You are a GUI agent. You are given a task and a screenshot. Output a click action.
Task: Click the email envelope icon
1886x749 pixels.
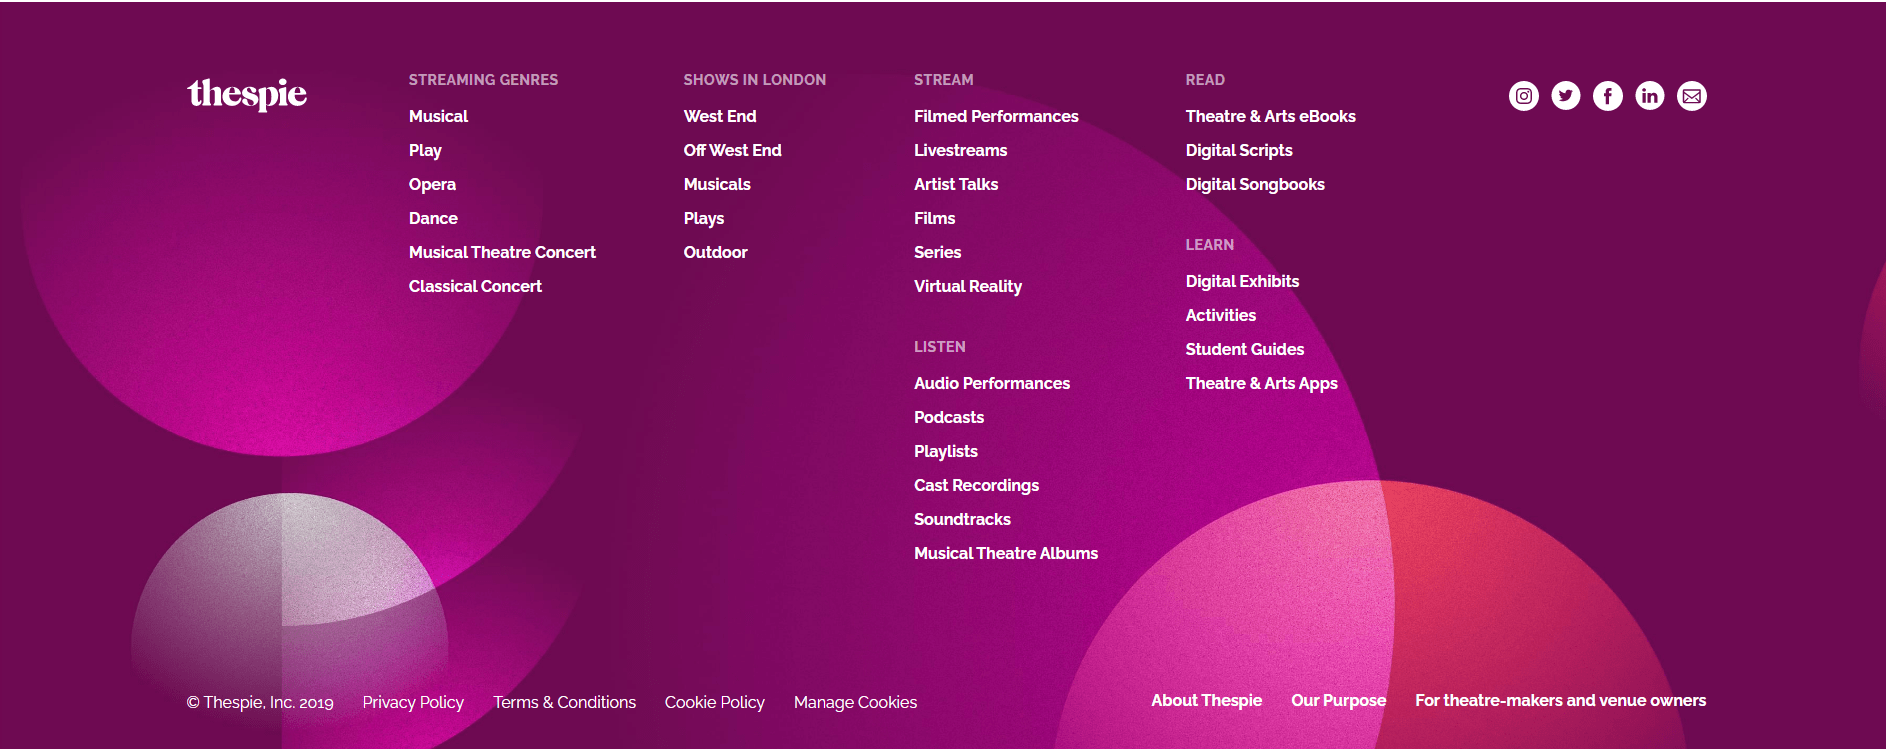click(1691, 96)
